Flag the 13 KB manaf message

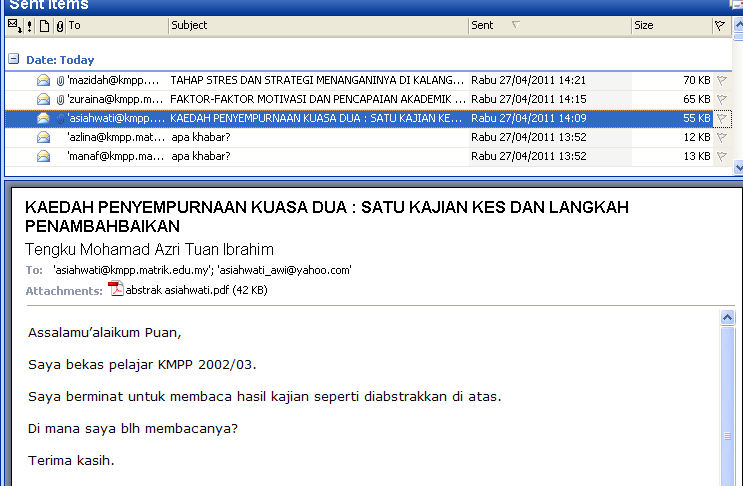[x=722, y=156]
